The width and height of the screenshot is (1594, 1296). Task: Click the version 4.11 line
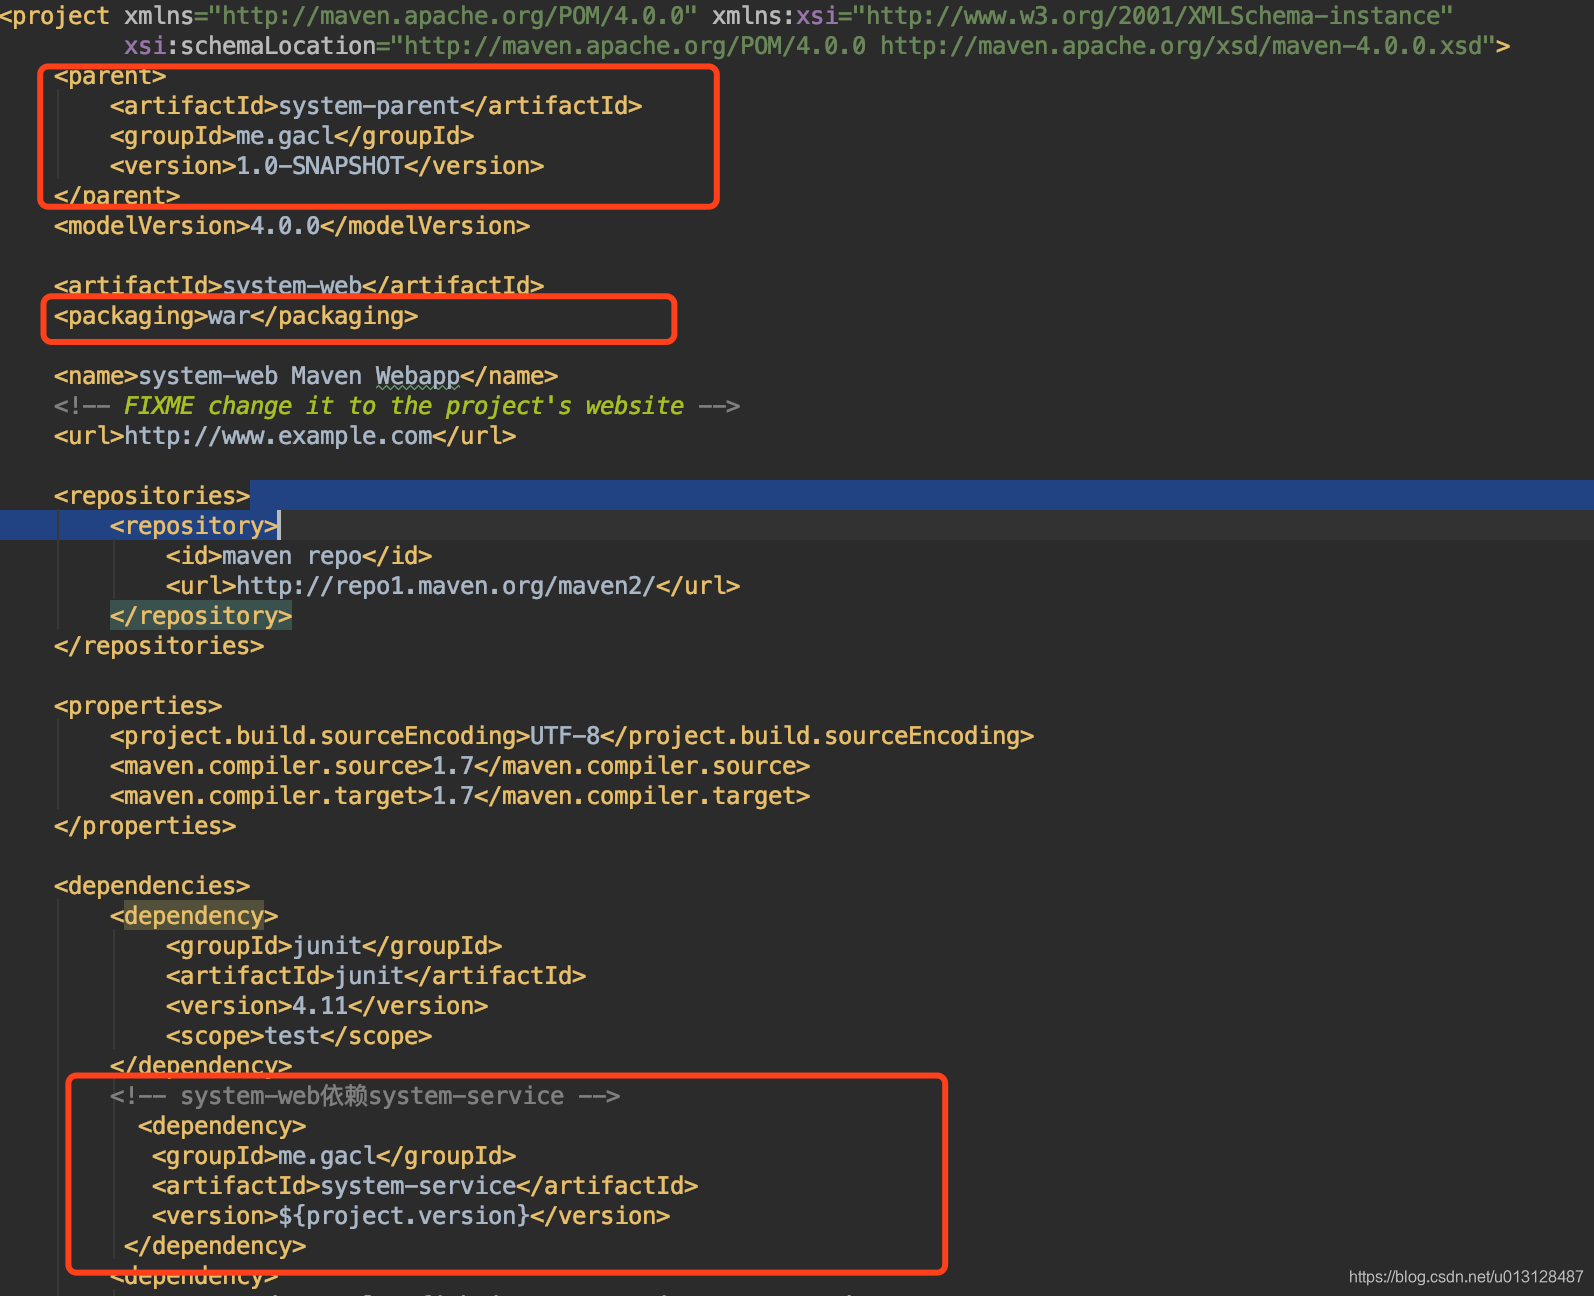(327, 1006)
